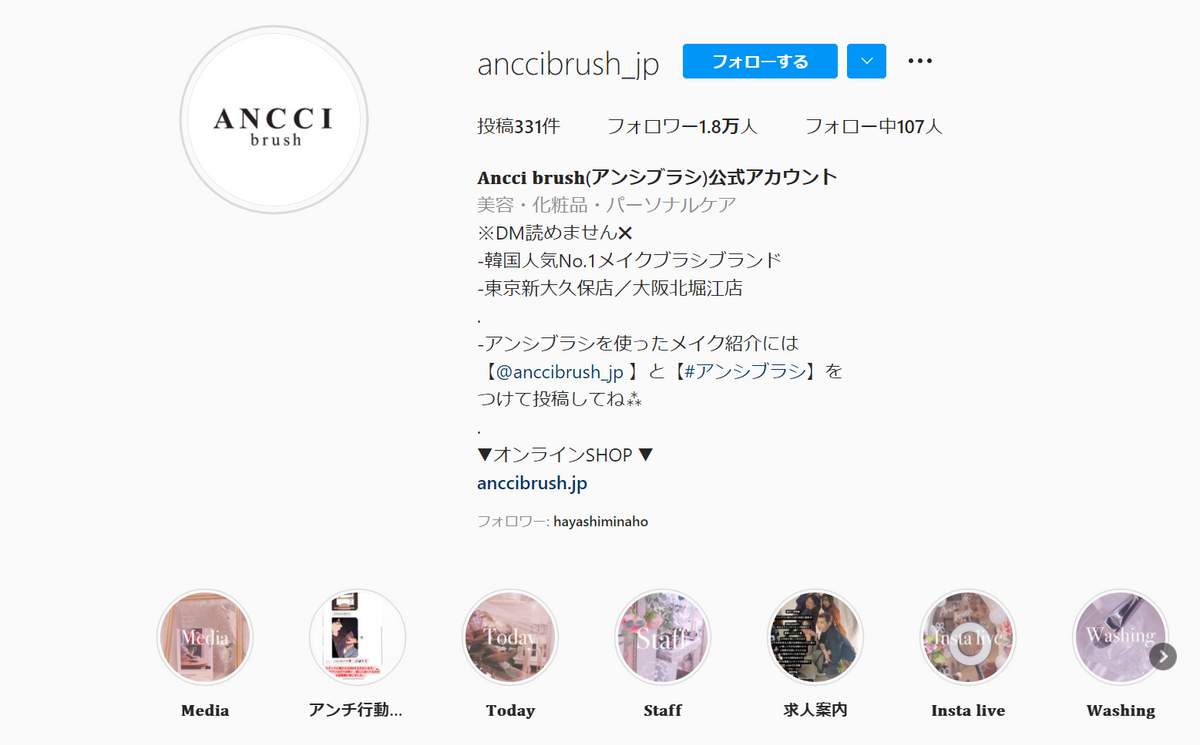This screenshot has width=1200, height=745.
Task: Open hayashiminaho follower profile link
Action: pyautogui.click(x=601, y=521)
